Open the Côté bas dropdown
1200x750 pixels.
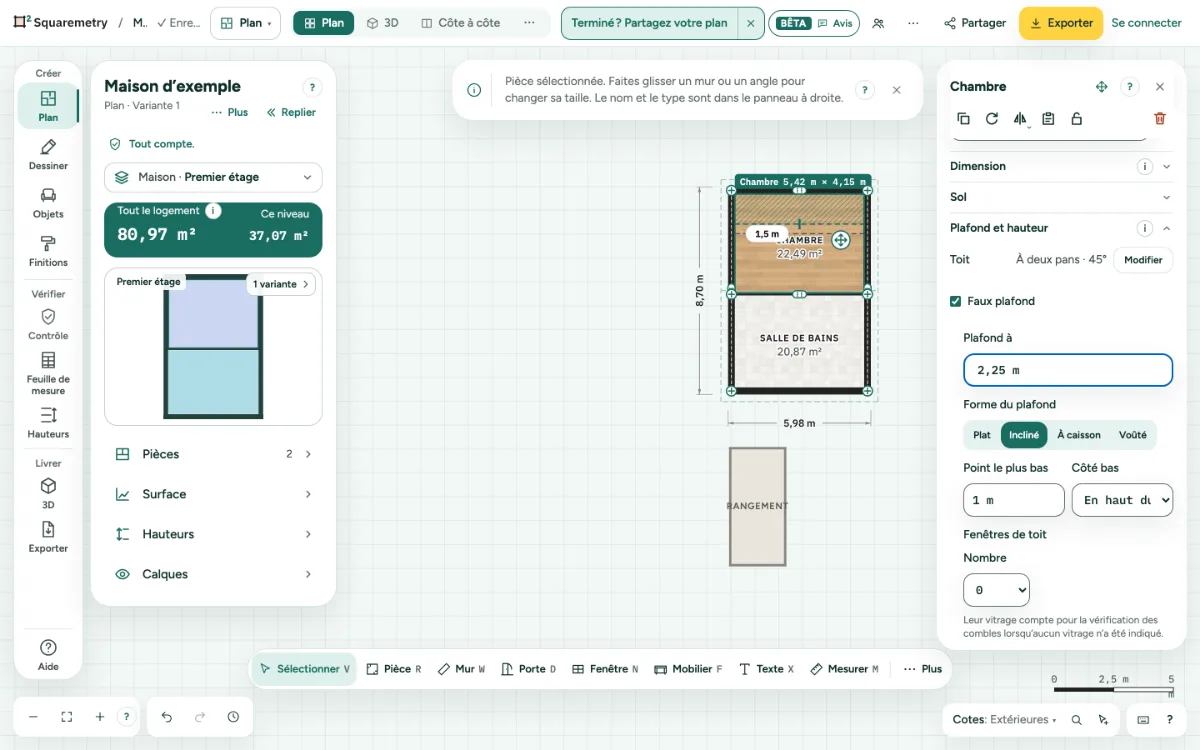pos(1122,500)
